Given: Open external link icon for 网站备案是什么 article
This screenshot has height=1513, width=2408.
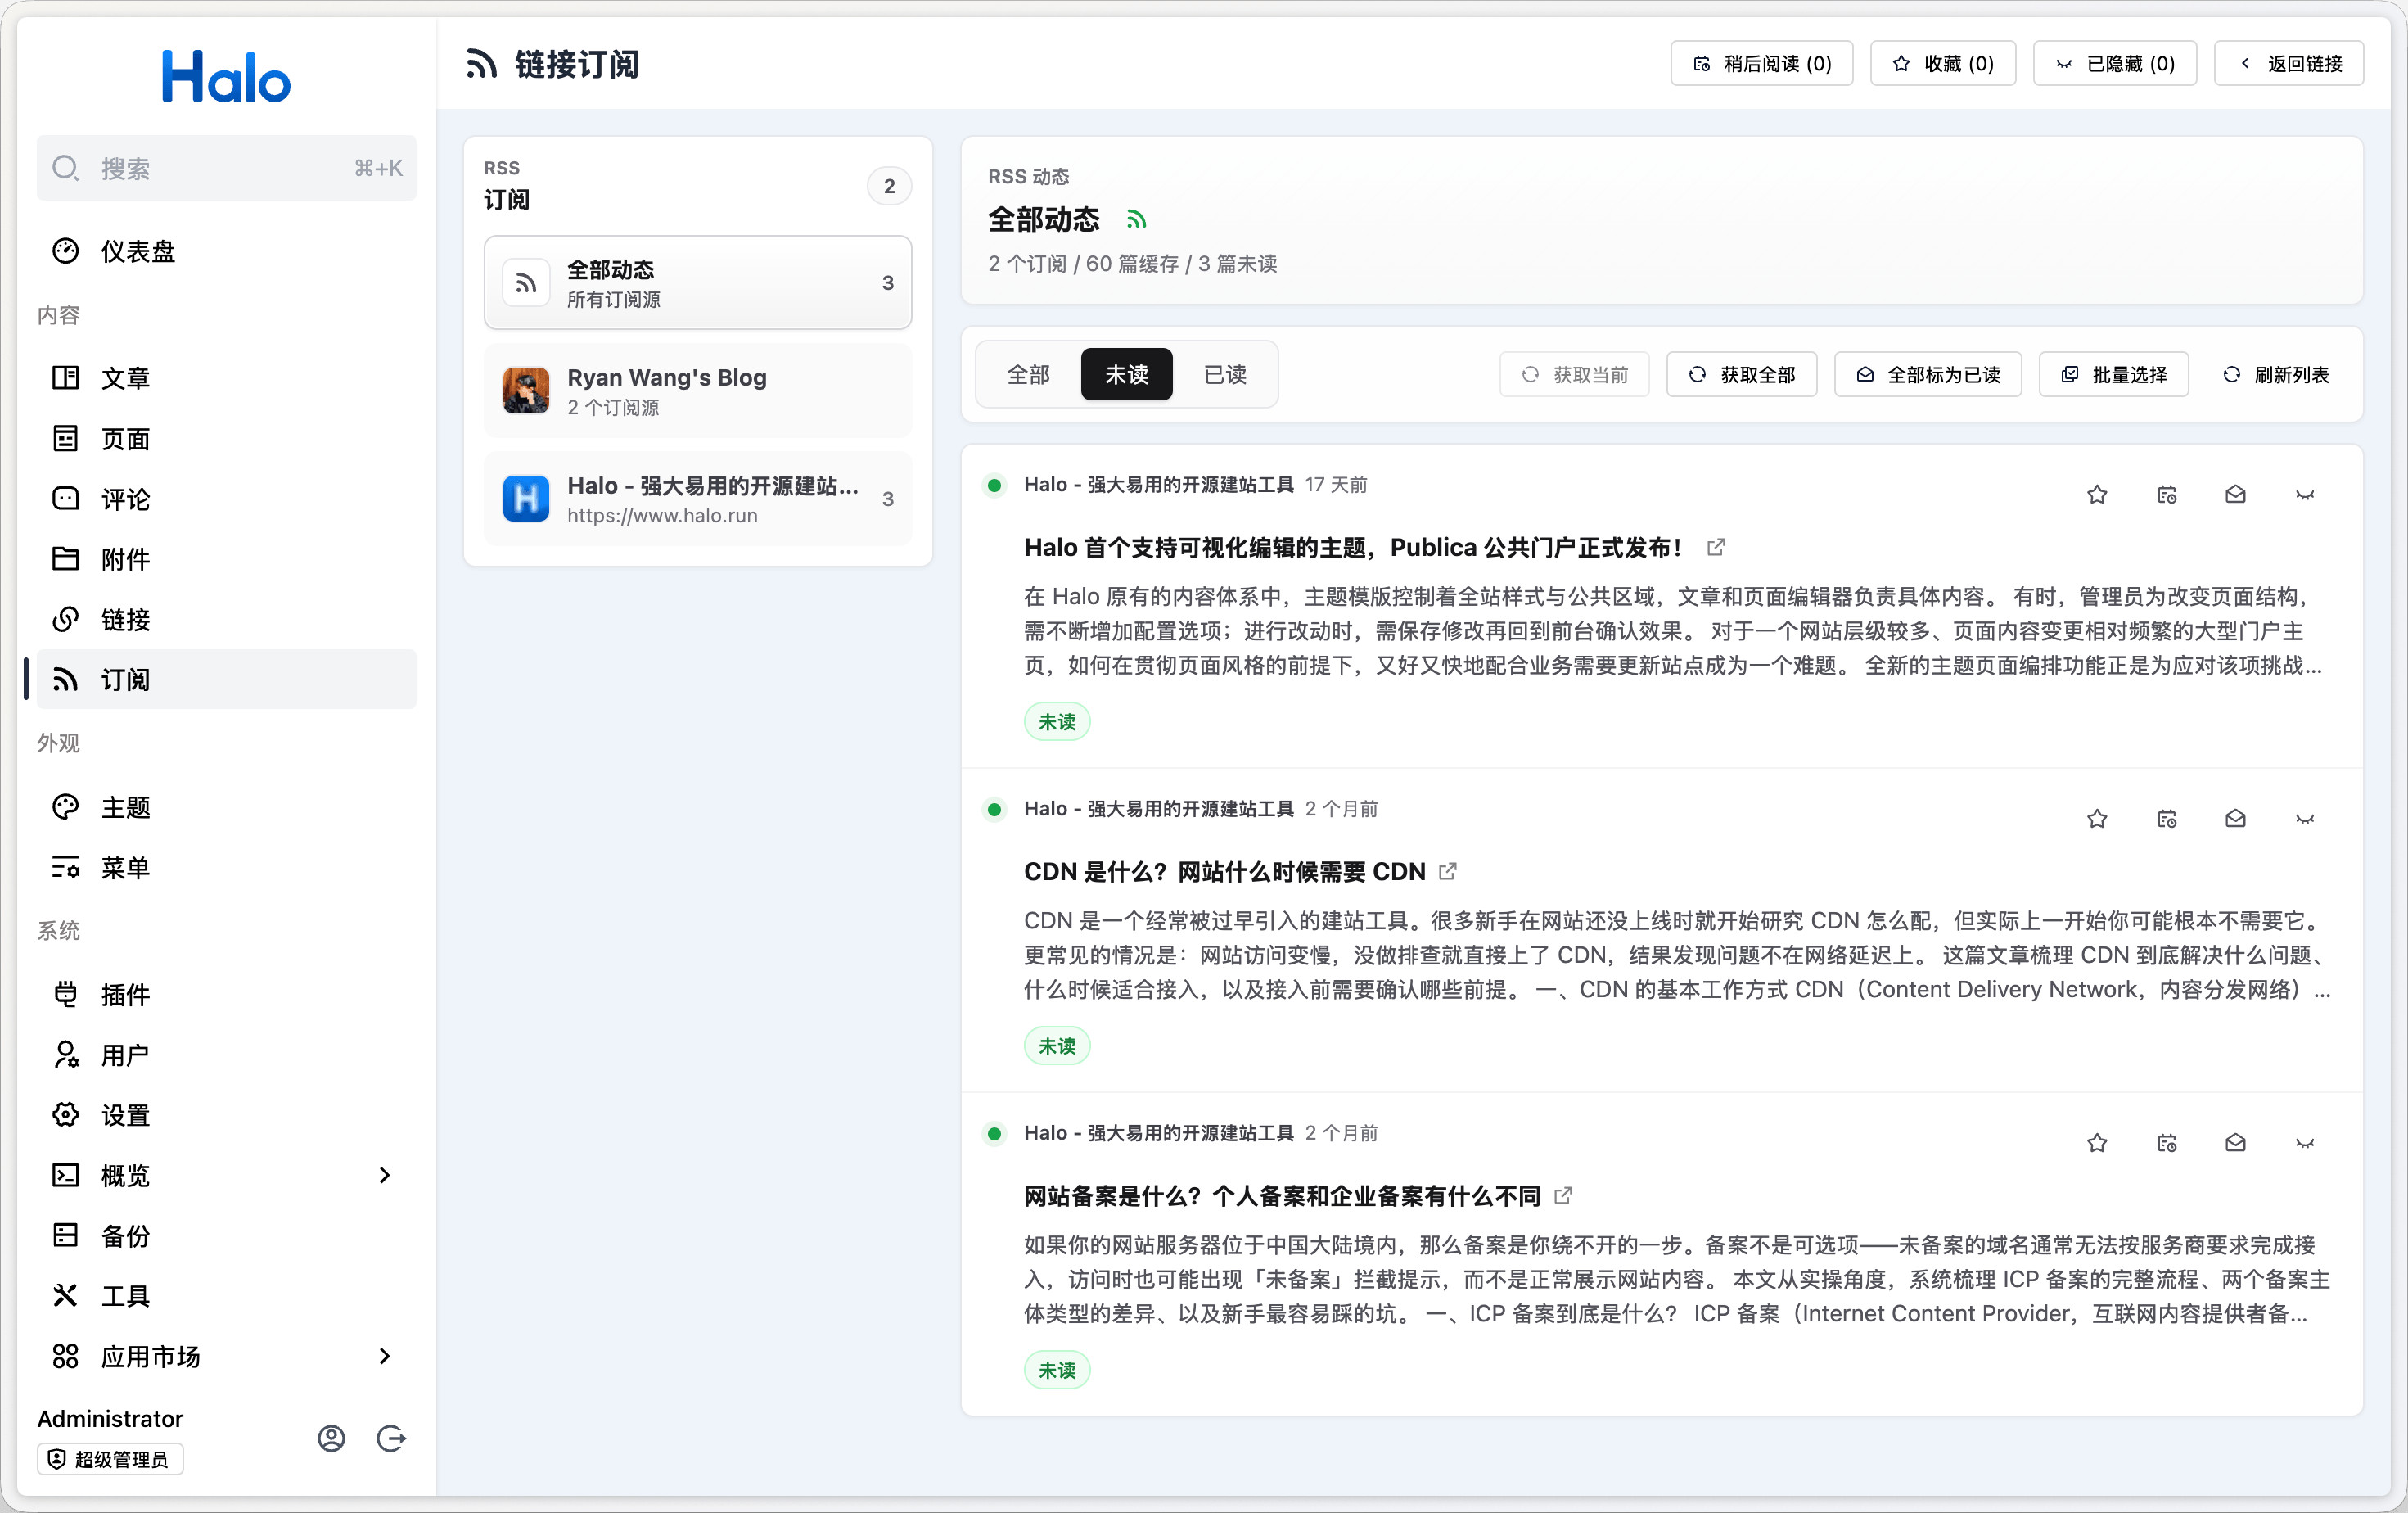Looking at the screenshot, I should point(1563,1195).
